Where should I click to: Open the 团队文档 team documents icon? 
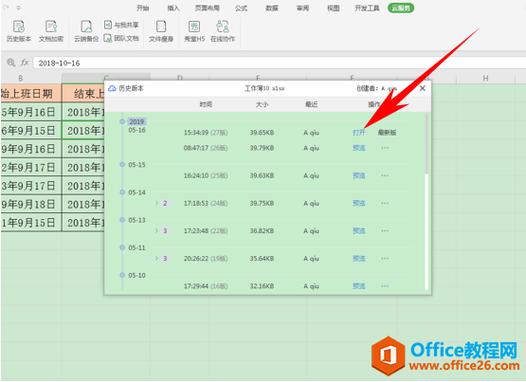click(x=108, y=38)
